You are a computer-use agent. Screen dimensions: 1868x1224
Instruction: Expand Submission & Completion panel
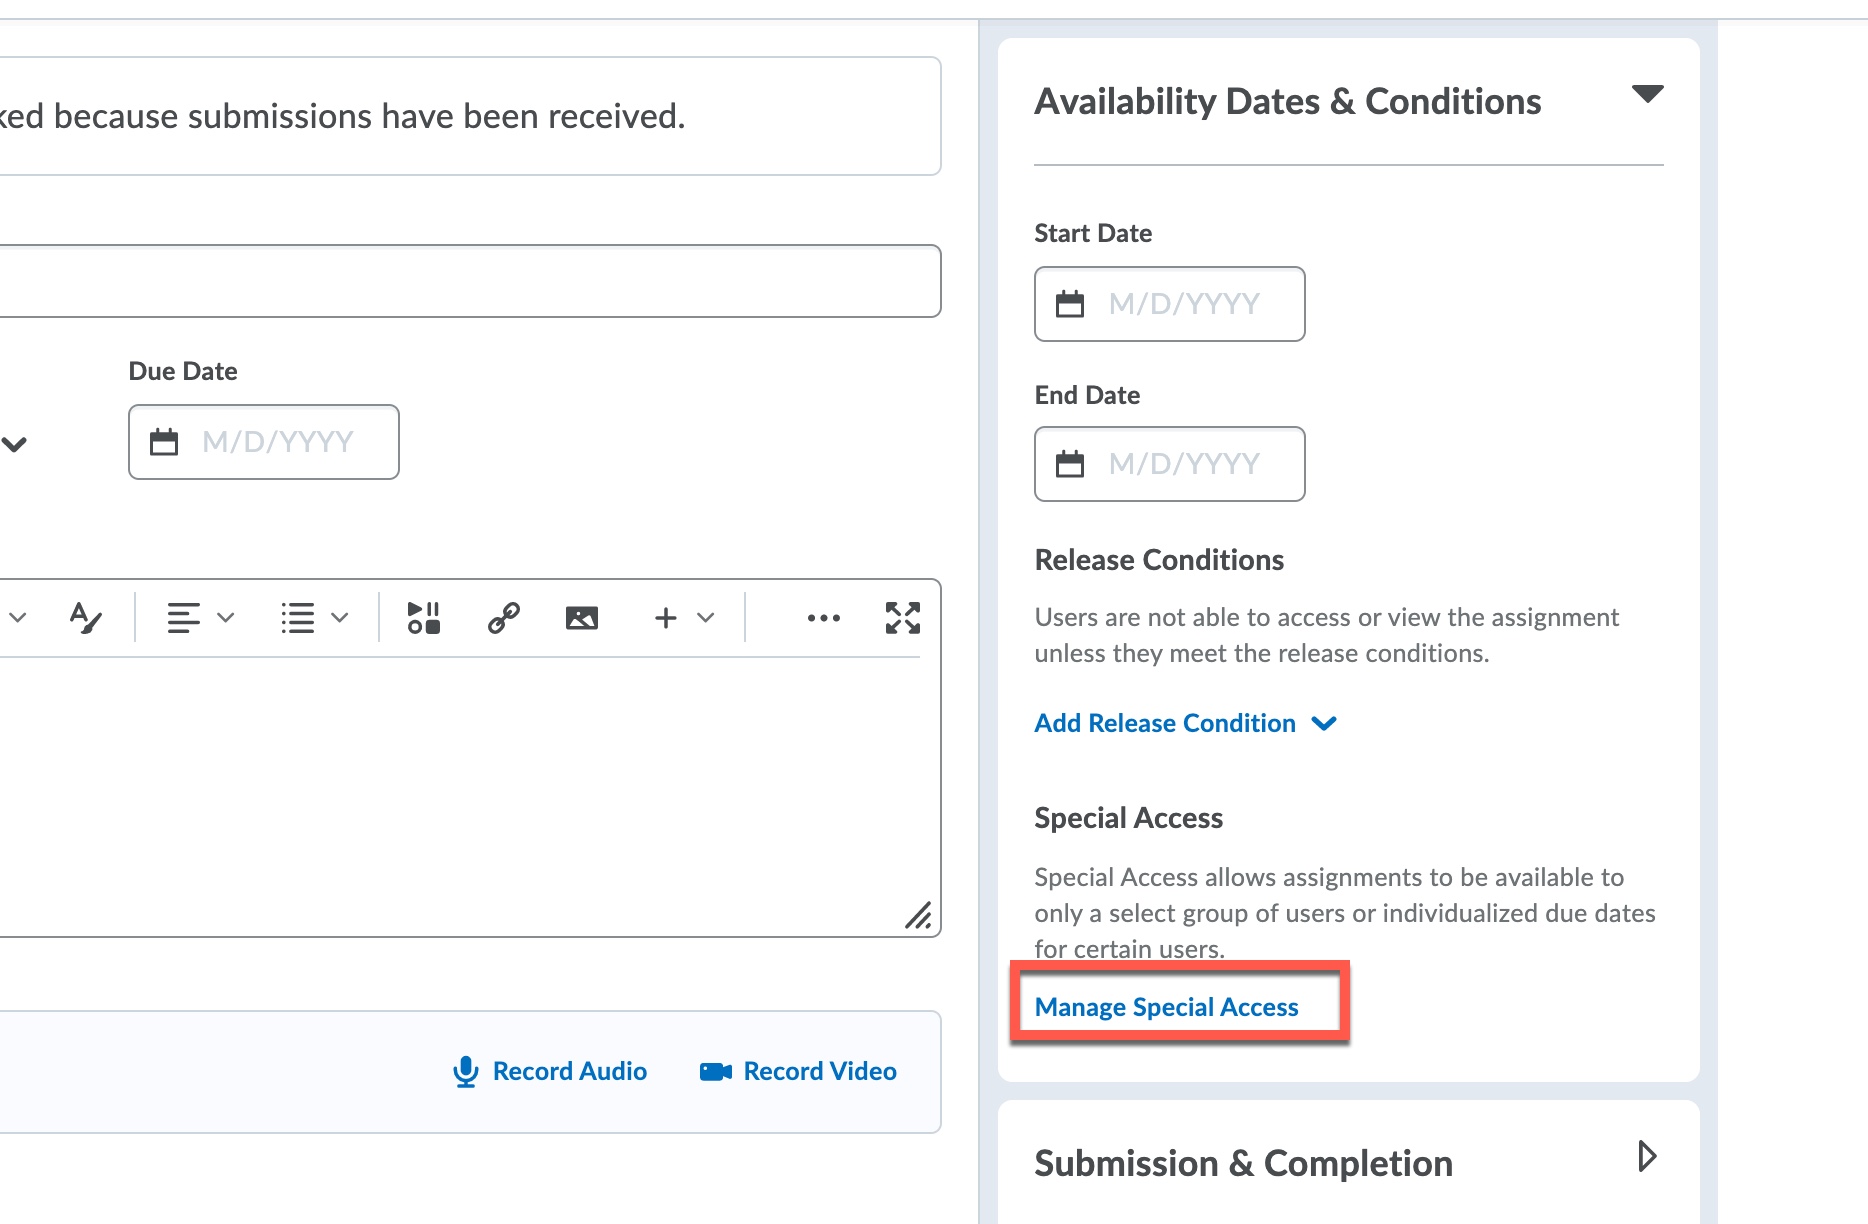[1647, 1156]
